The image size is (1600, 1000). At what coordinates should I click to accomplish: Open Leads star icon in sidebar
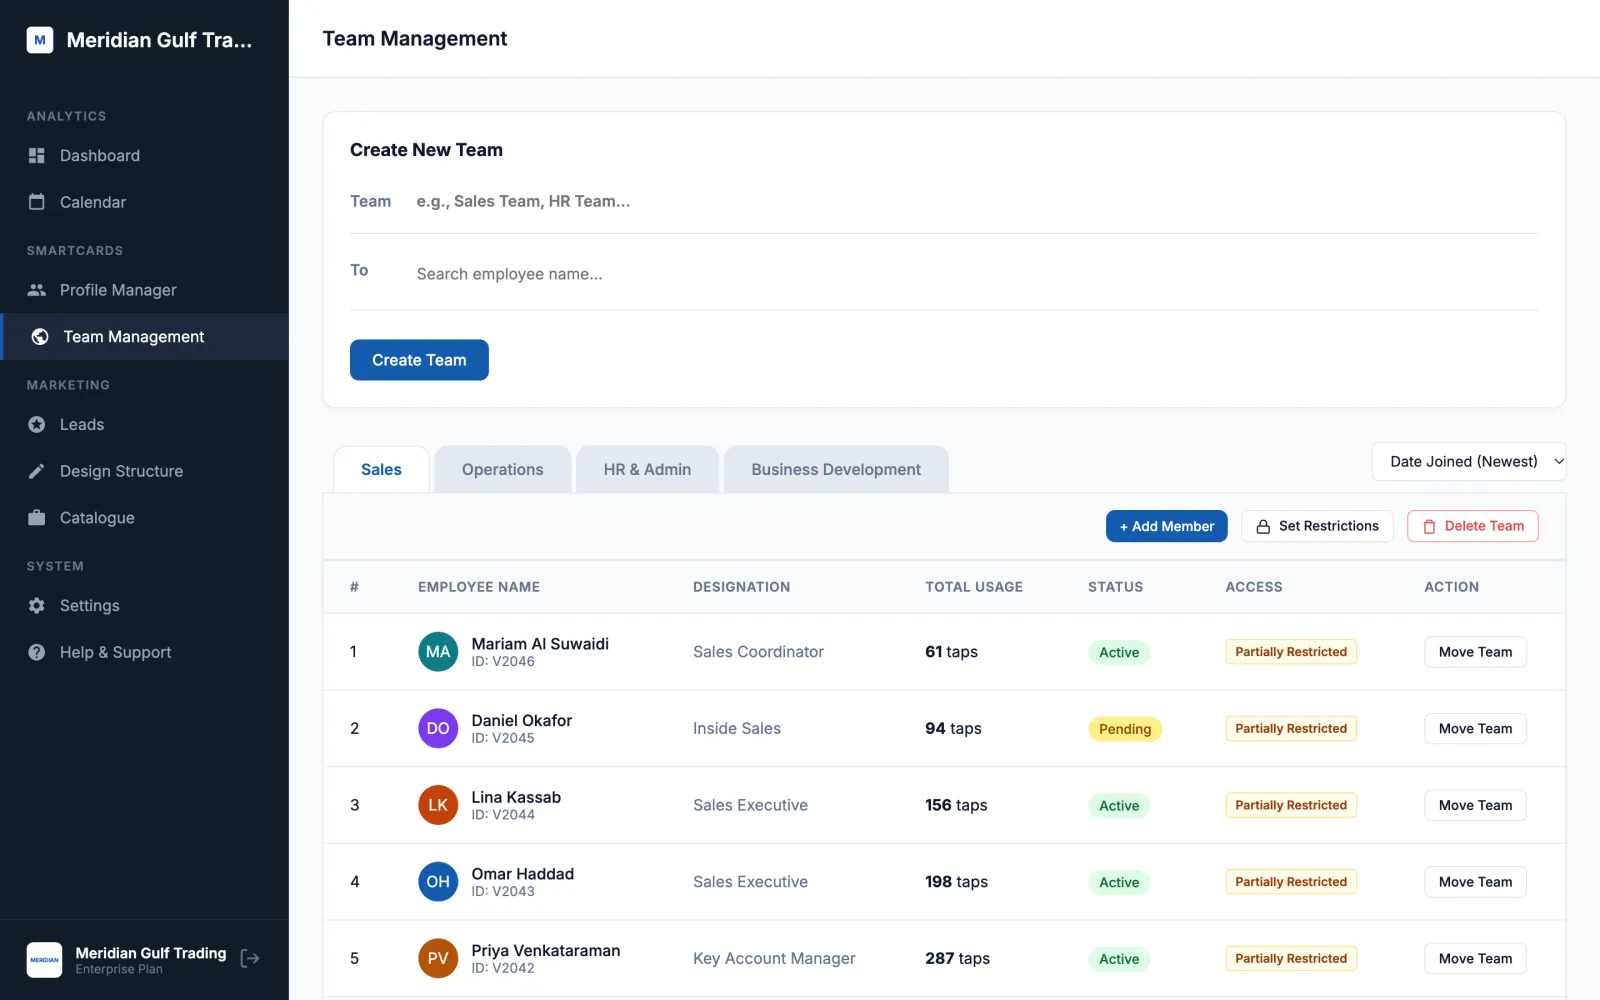37,425
